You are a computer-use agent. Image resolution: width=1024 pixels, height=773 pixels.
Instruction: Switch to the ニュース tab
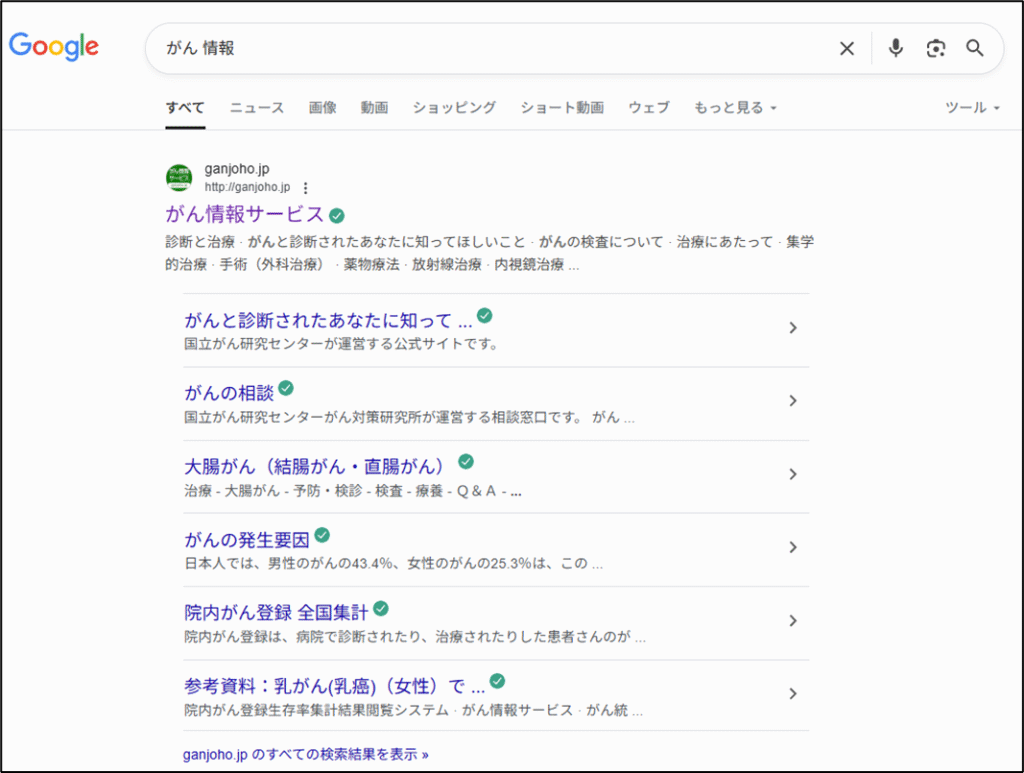[x=257, y=108]
